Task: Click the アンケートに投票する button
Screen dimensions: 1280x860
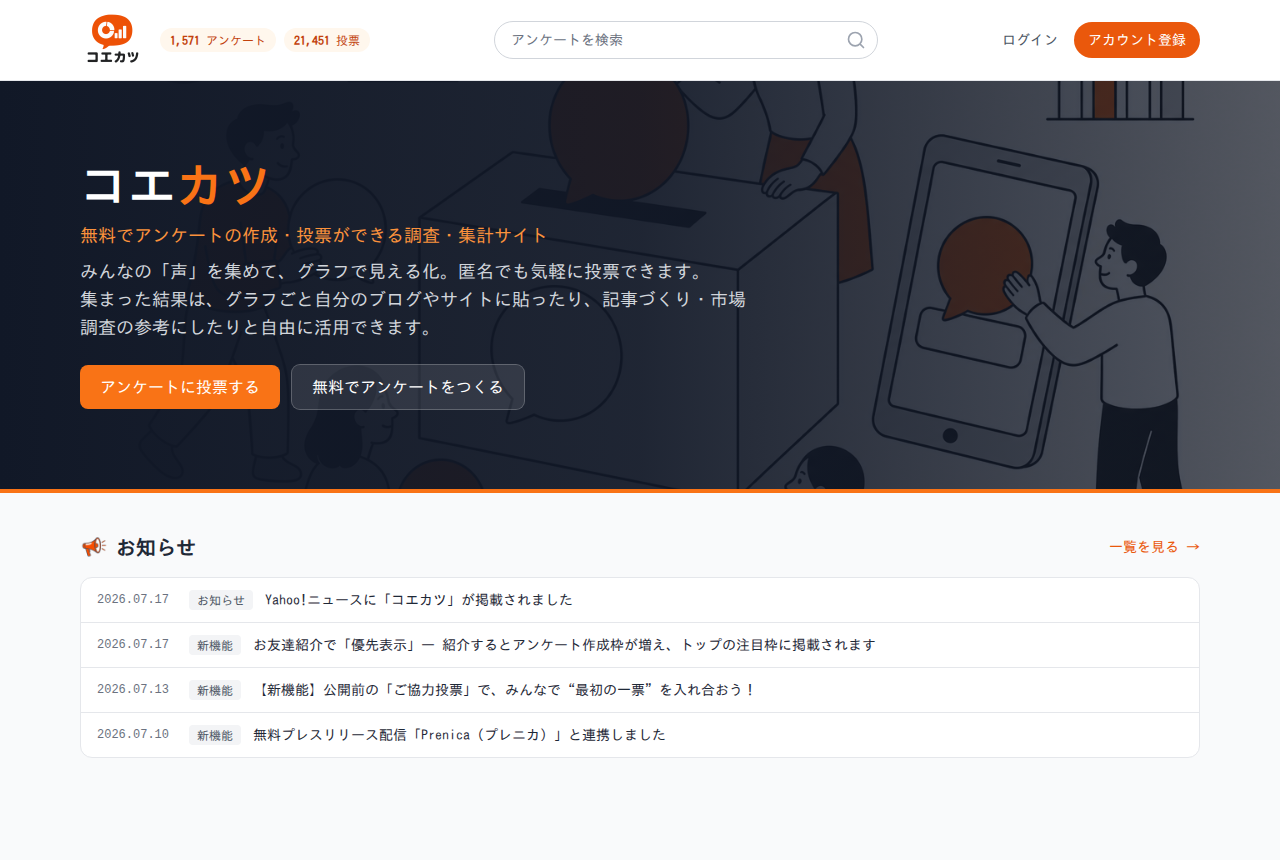Action: point(180,387)
